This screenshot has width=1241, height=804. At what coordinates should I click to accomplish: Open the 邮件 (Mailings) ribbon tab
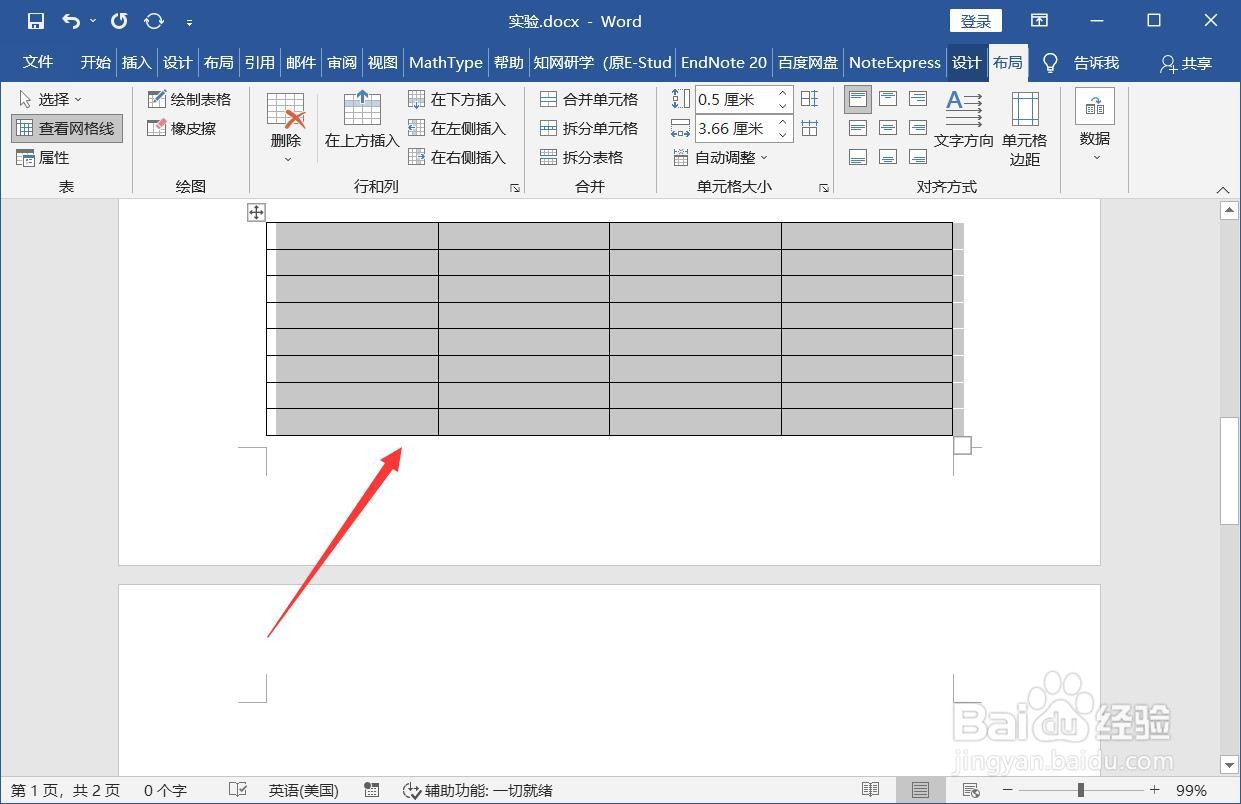coord(300,62)
